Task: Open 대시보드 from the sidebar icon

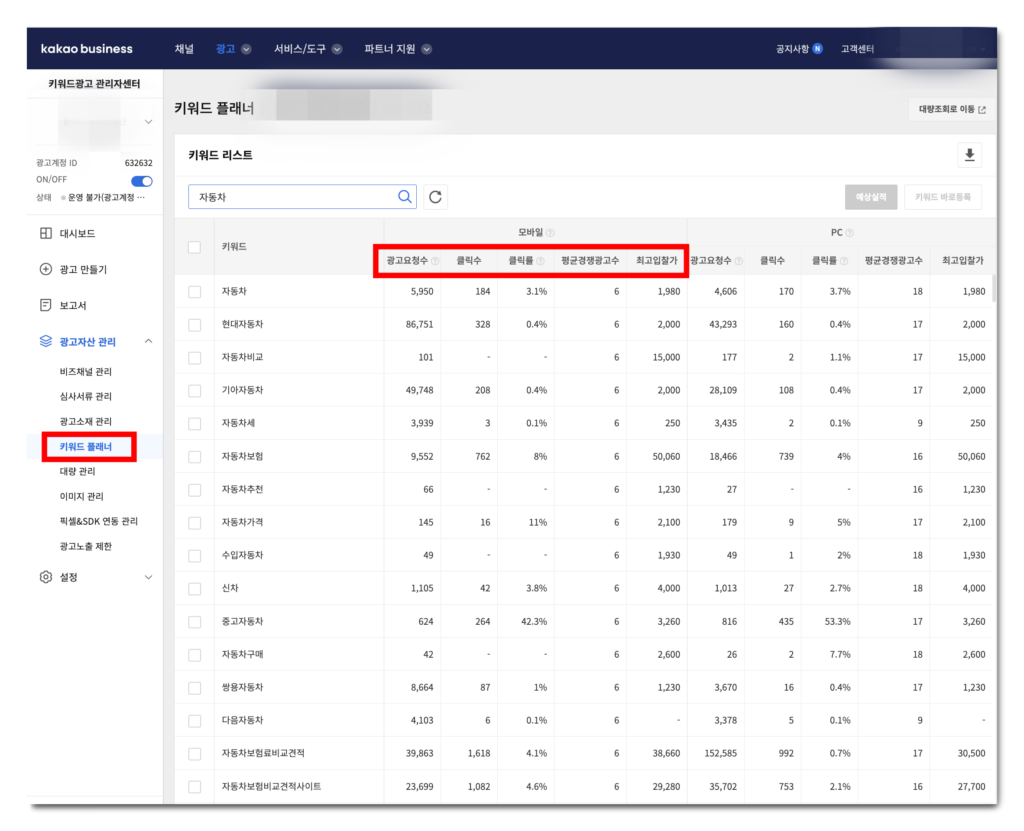Action: [x=45, y=234]
